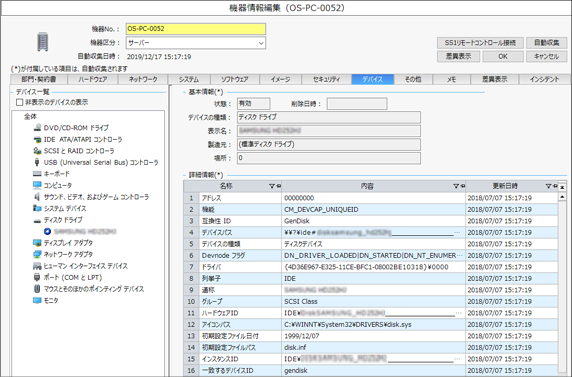Click the CM_DEVCAP_UNIQUEID cell
The image size is (572, 377).
(373, 209)
